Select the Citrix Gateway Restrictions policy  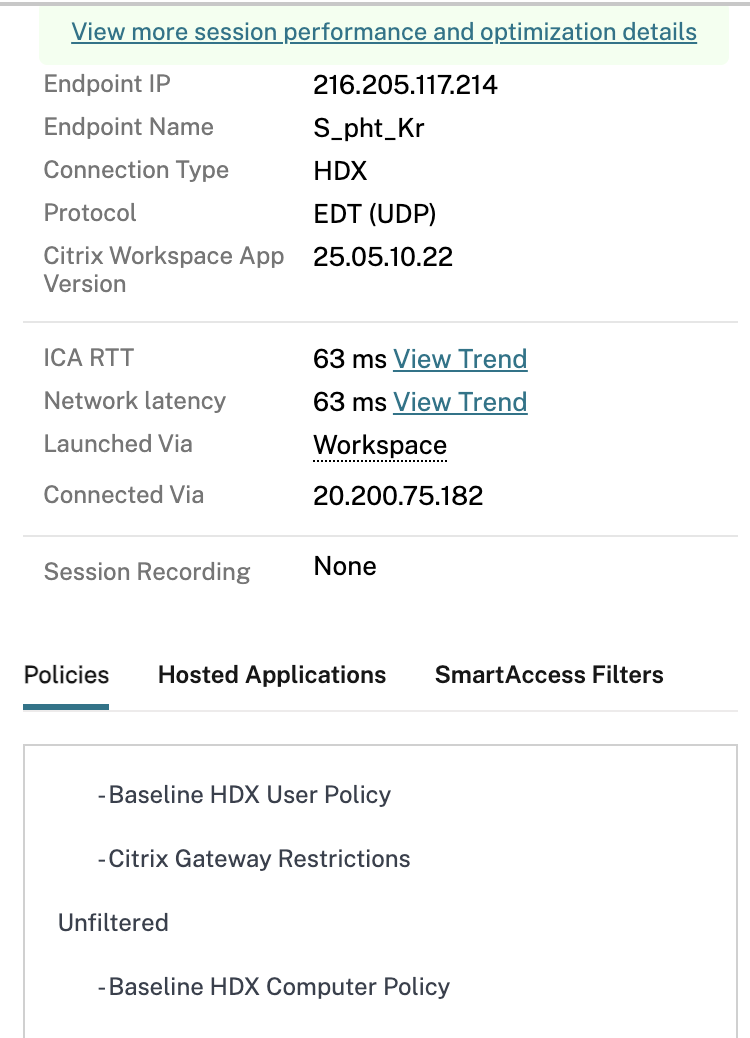pos(259,859)
